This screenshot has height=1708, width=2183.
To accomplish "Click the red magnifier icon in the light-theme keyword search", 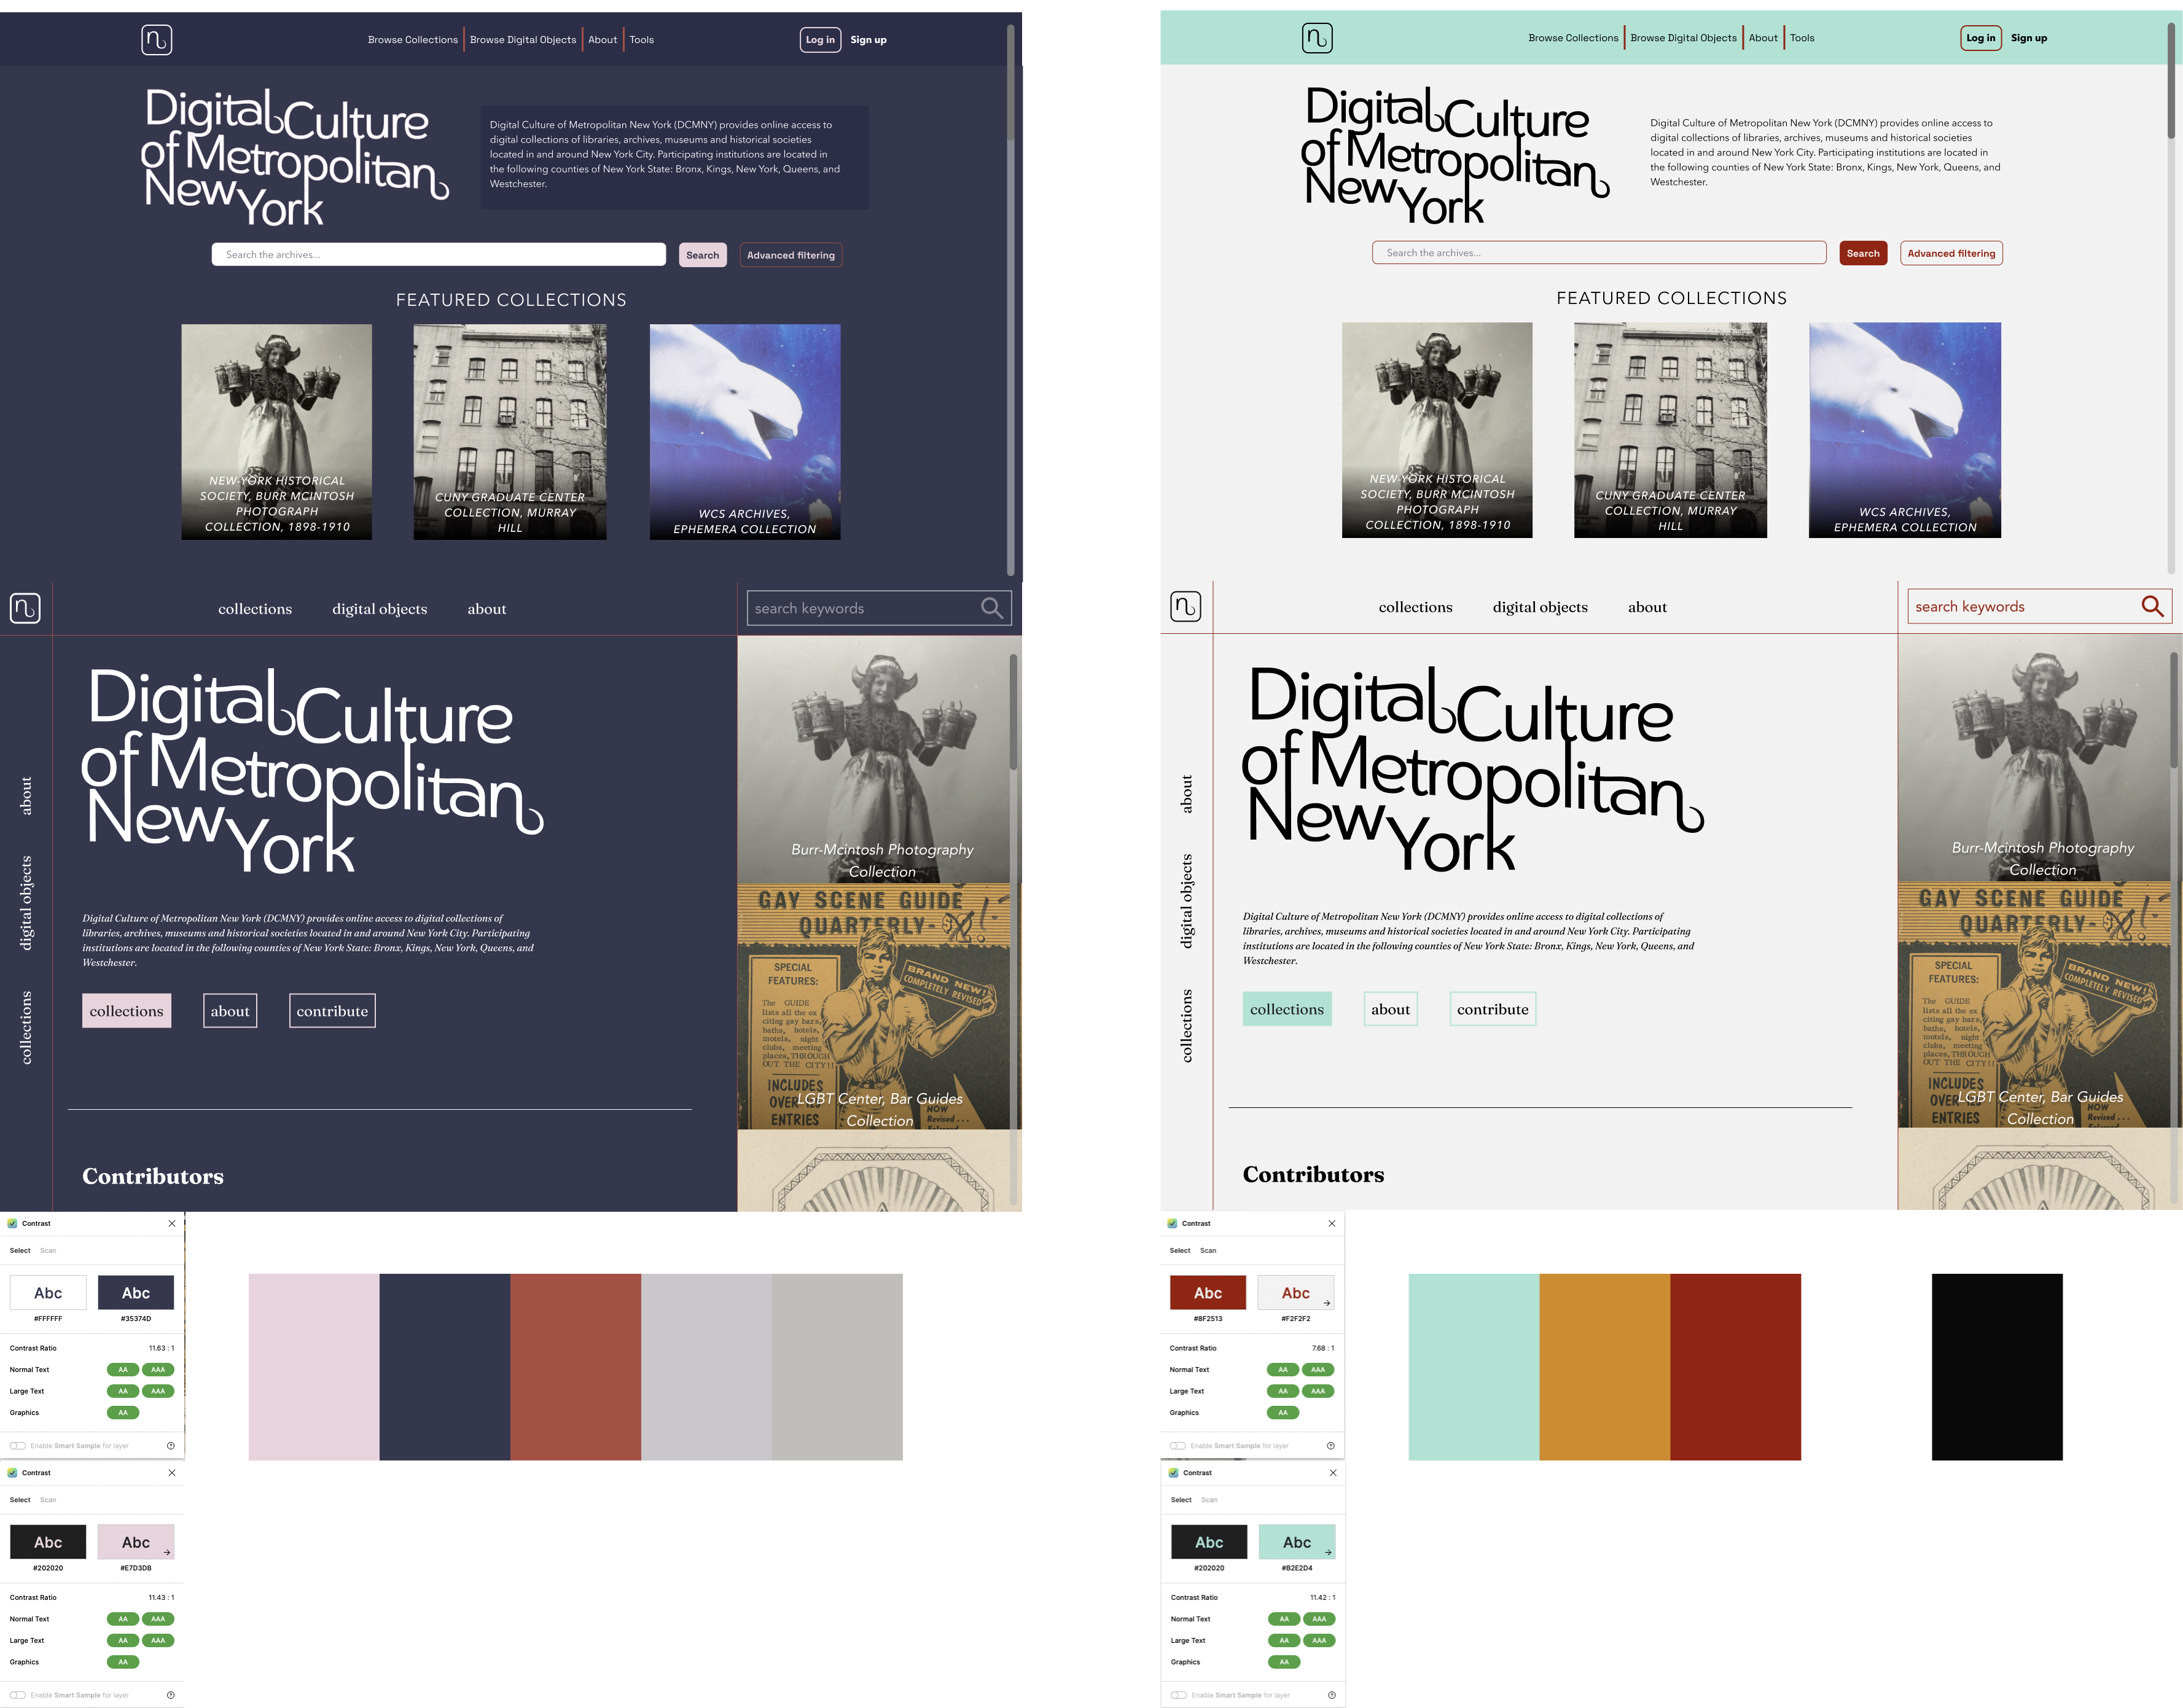I will click(x=2152, y=606).
